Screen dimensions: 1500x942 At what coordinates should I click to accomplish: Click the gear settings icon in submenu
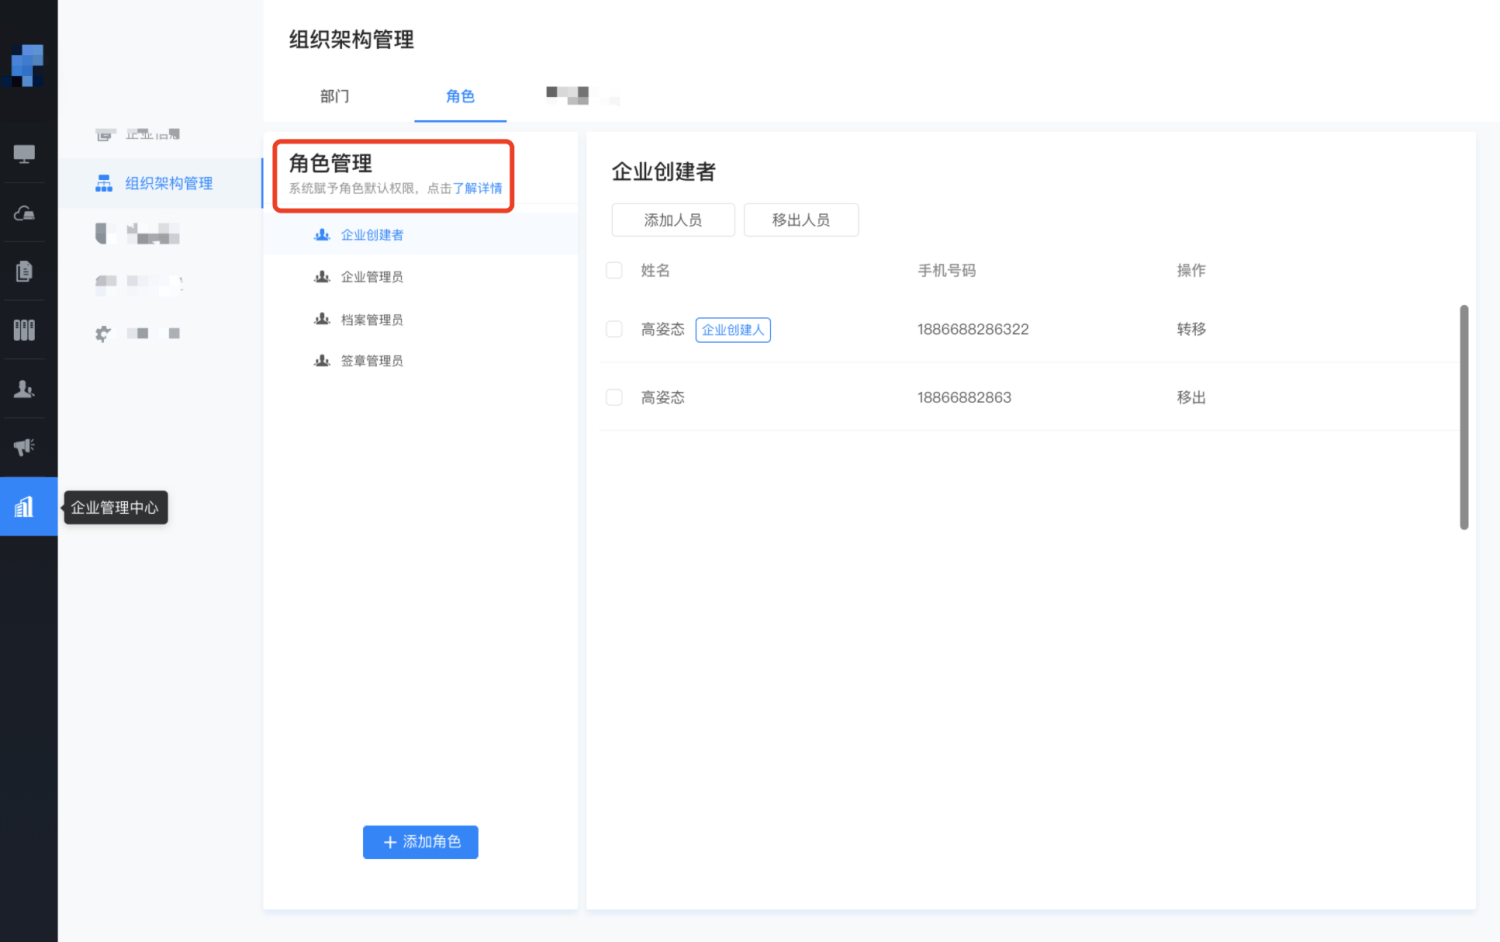click(103, 333)
